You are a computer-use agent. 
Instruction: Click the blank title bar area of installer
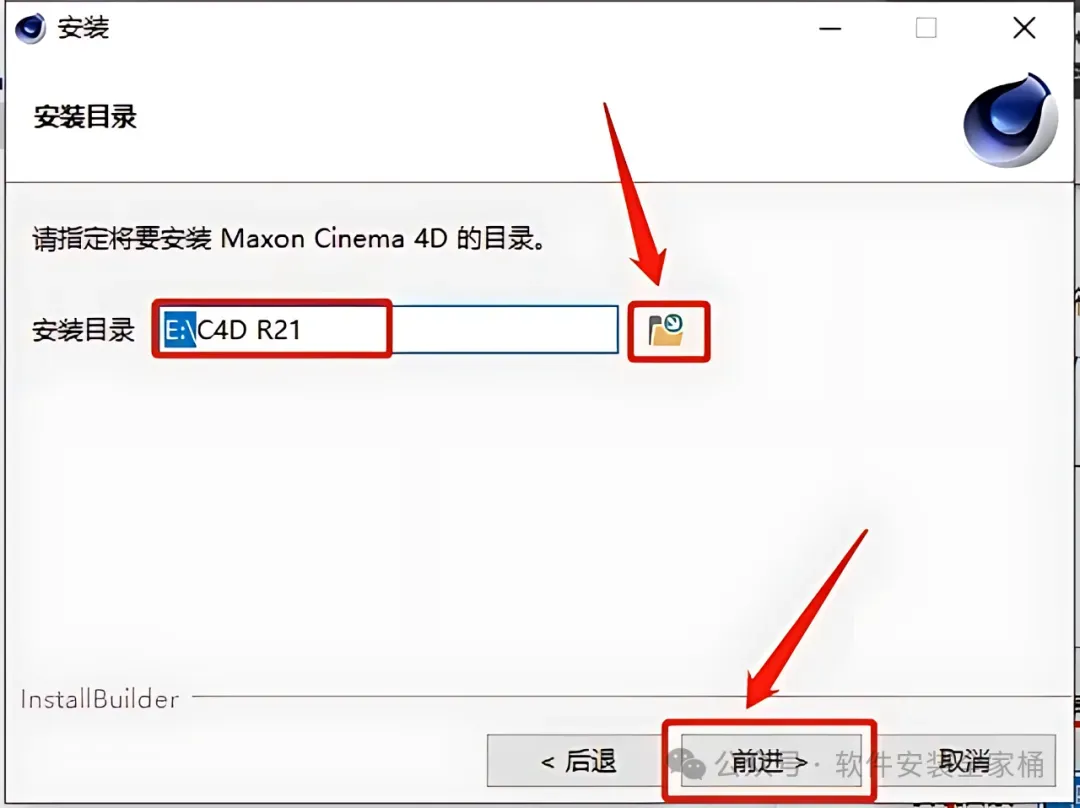(455, 28)
